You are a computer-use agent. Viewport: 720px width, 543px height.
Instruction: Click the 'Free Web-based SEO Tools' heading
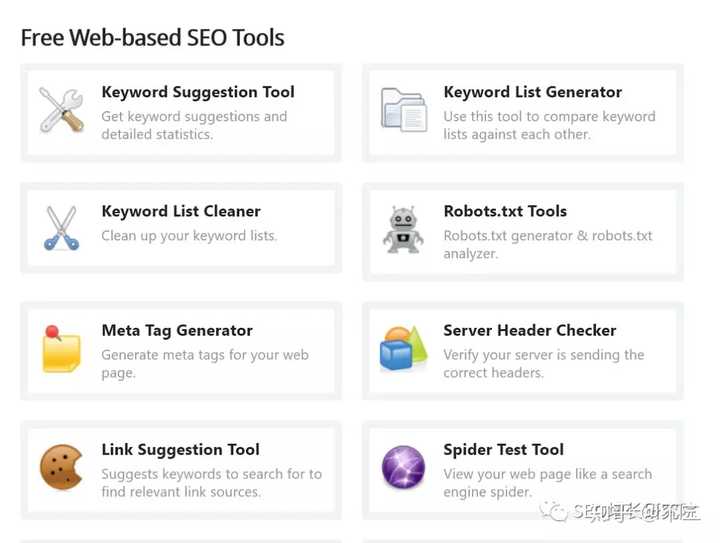[x=153, y=38]
